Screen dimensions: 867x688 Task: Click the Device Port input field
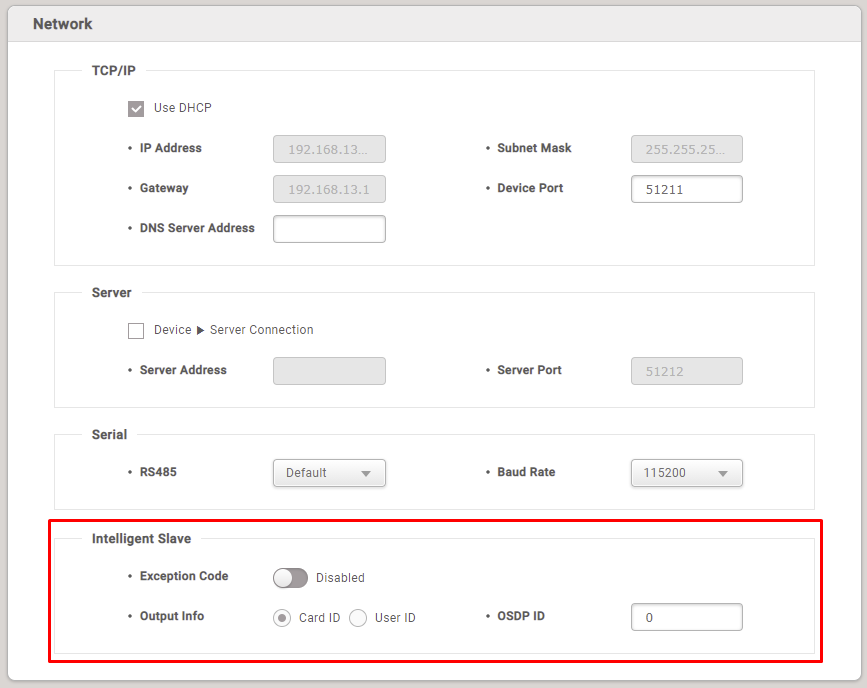[686, 189]
